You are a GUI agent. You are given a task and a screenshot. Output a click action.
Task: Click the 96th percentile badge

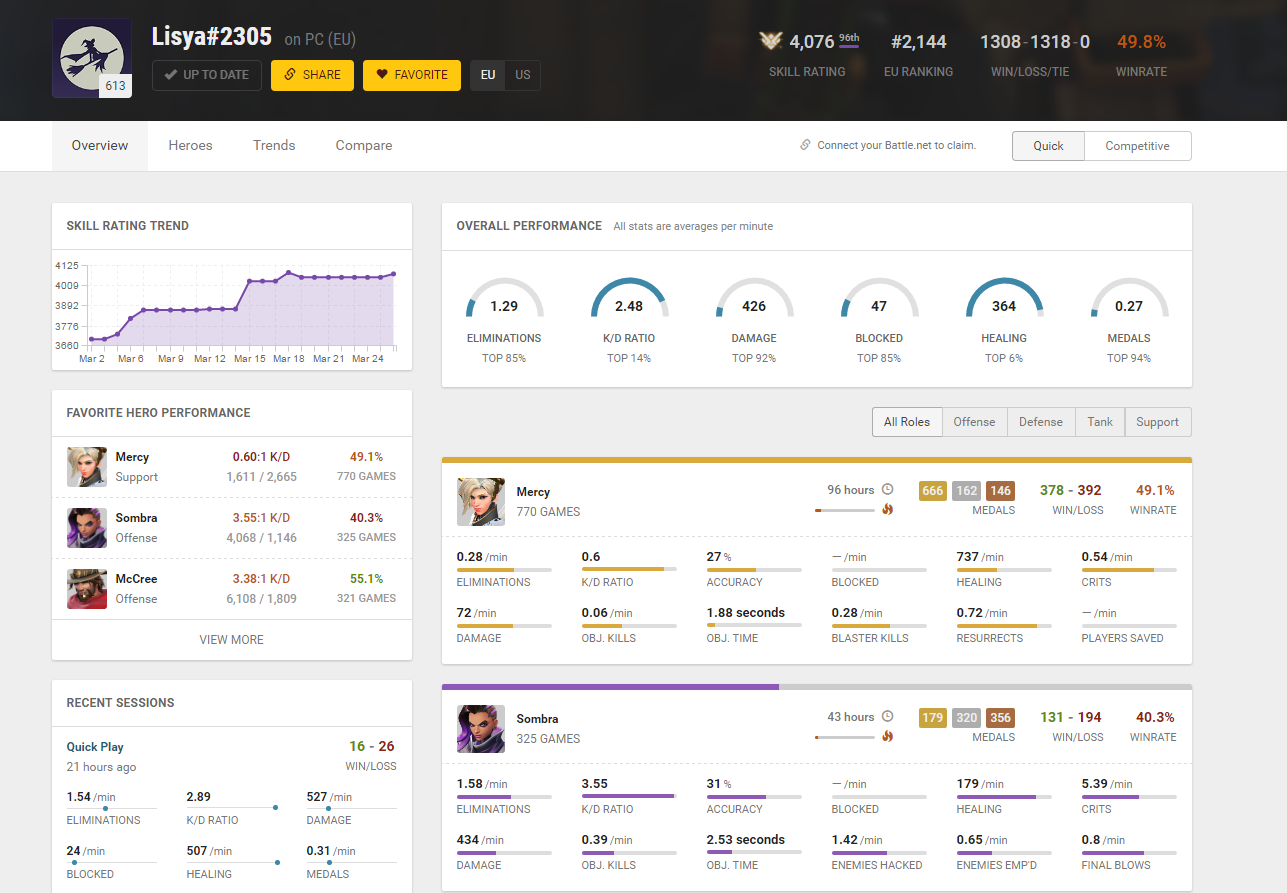pos(849,39)
